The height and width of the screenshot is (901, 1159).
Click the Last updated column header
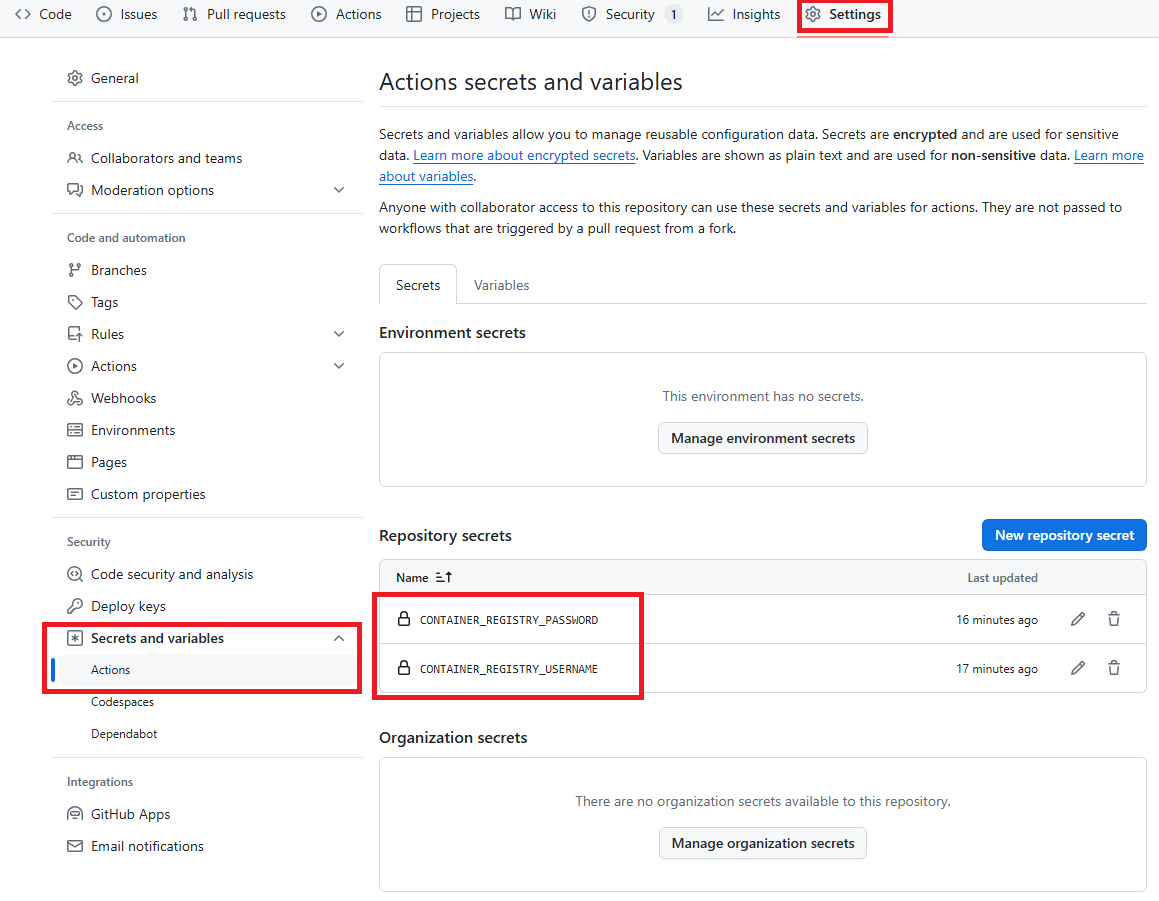(1002, 578)
